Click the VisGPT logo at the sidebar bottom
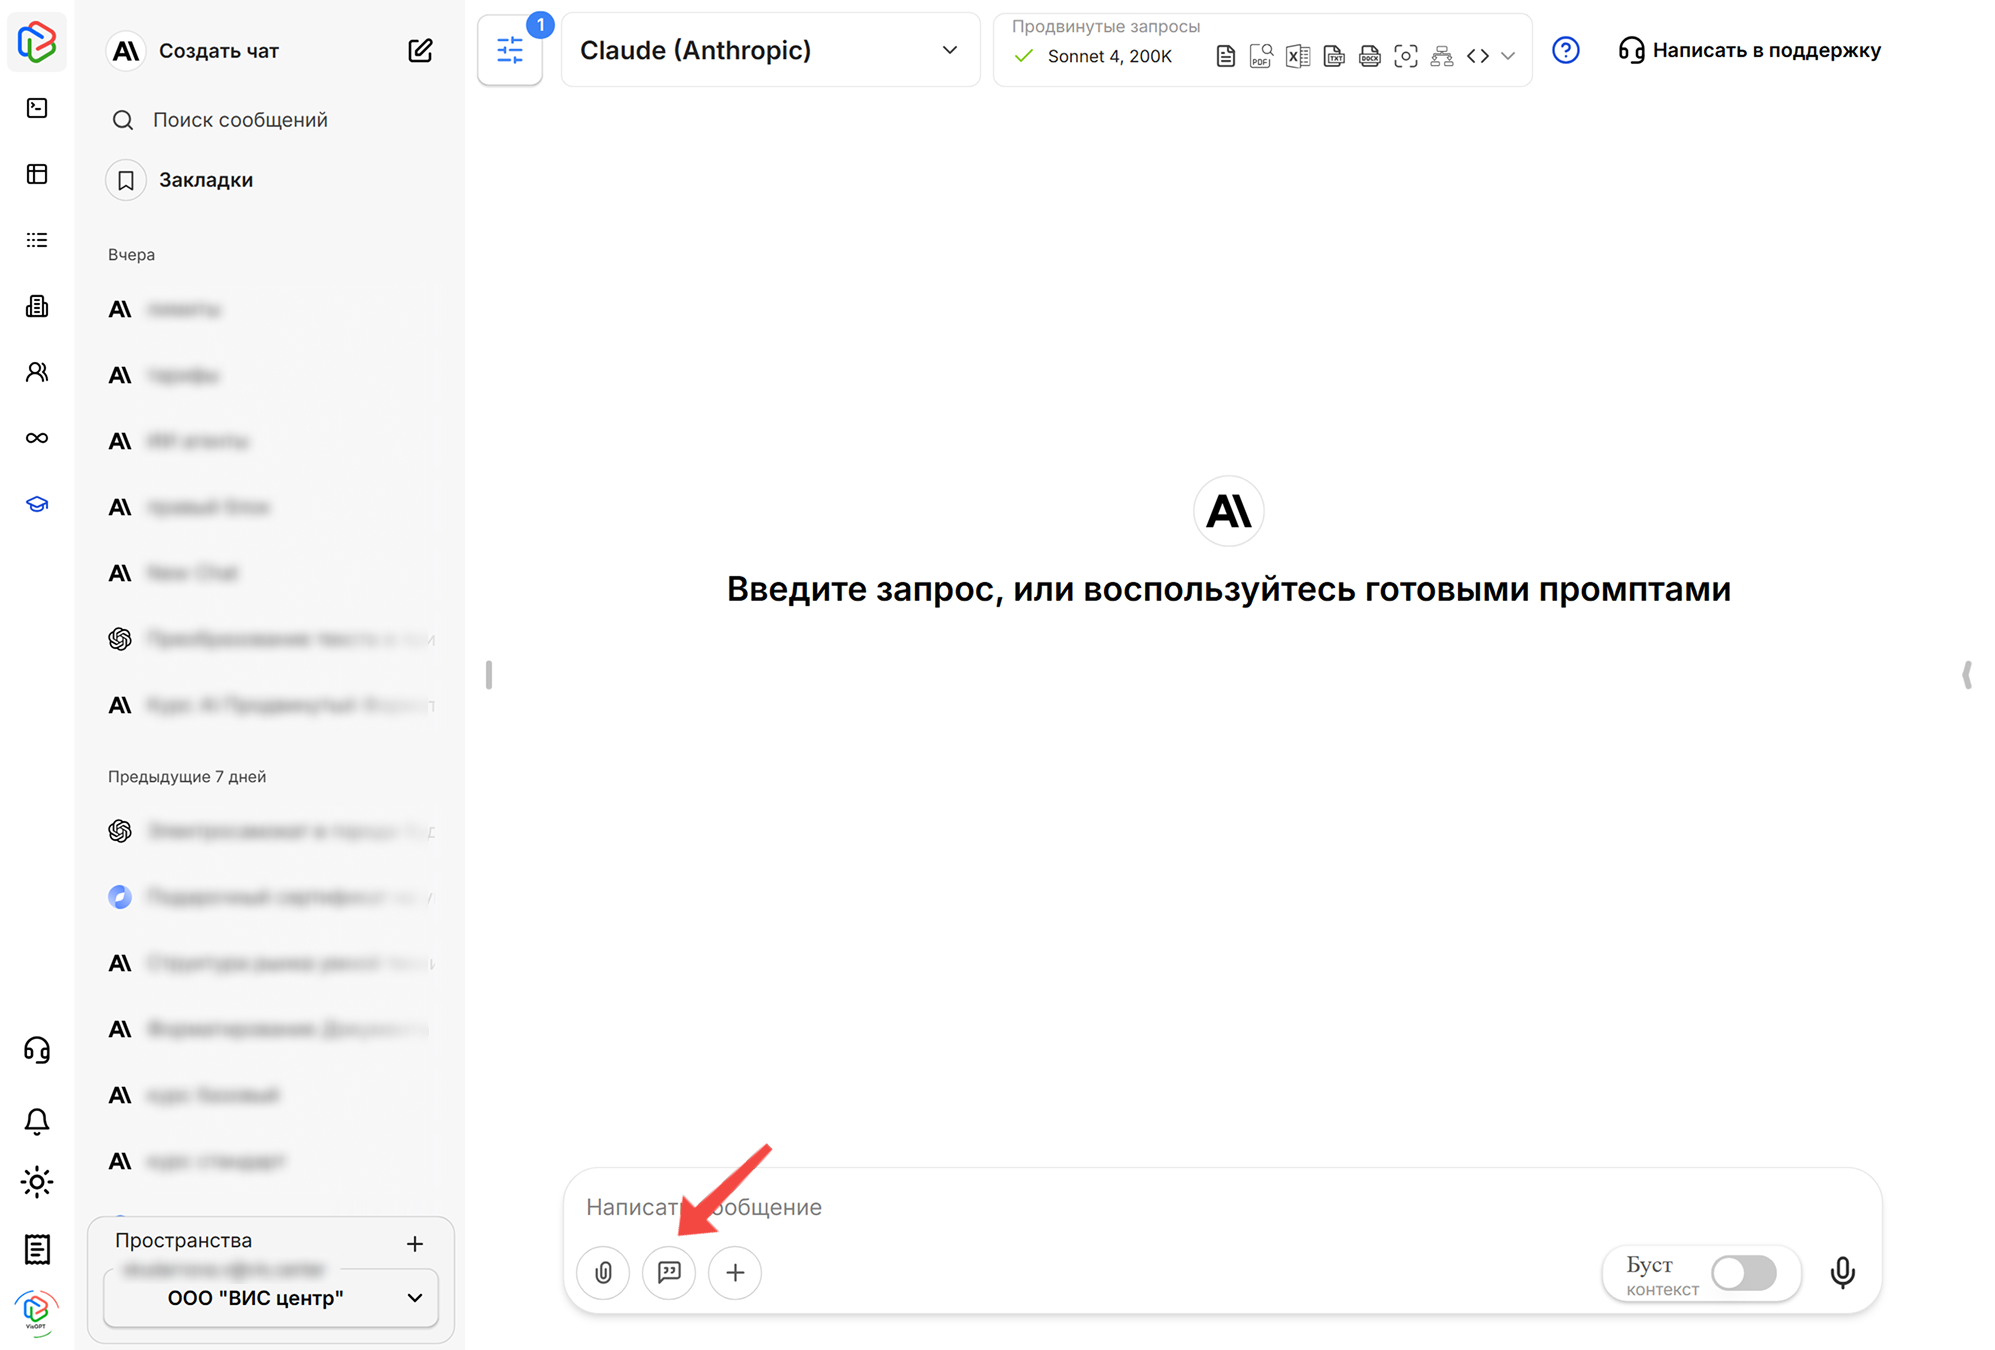Image resolution: width=1995 pixels, height=1350 pixels. 37,1311
